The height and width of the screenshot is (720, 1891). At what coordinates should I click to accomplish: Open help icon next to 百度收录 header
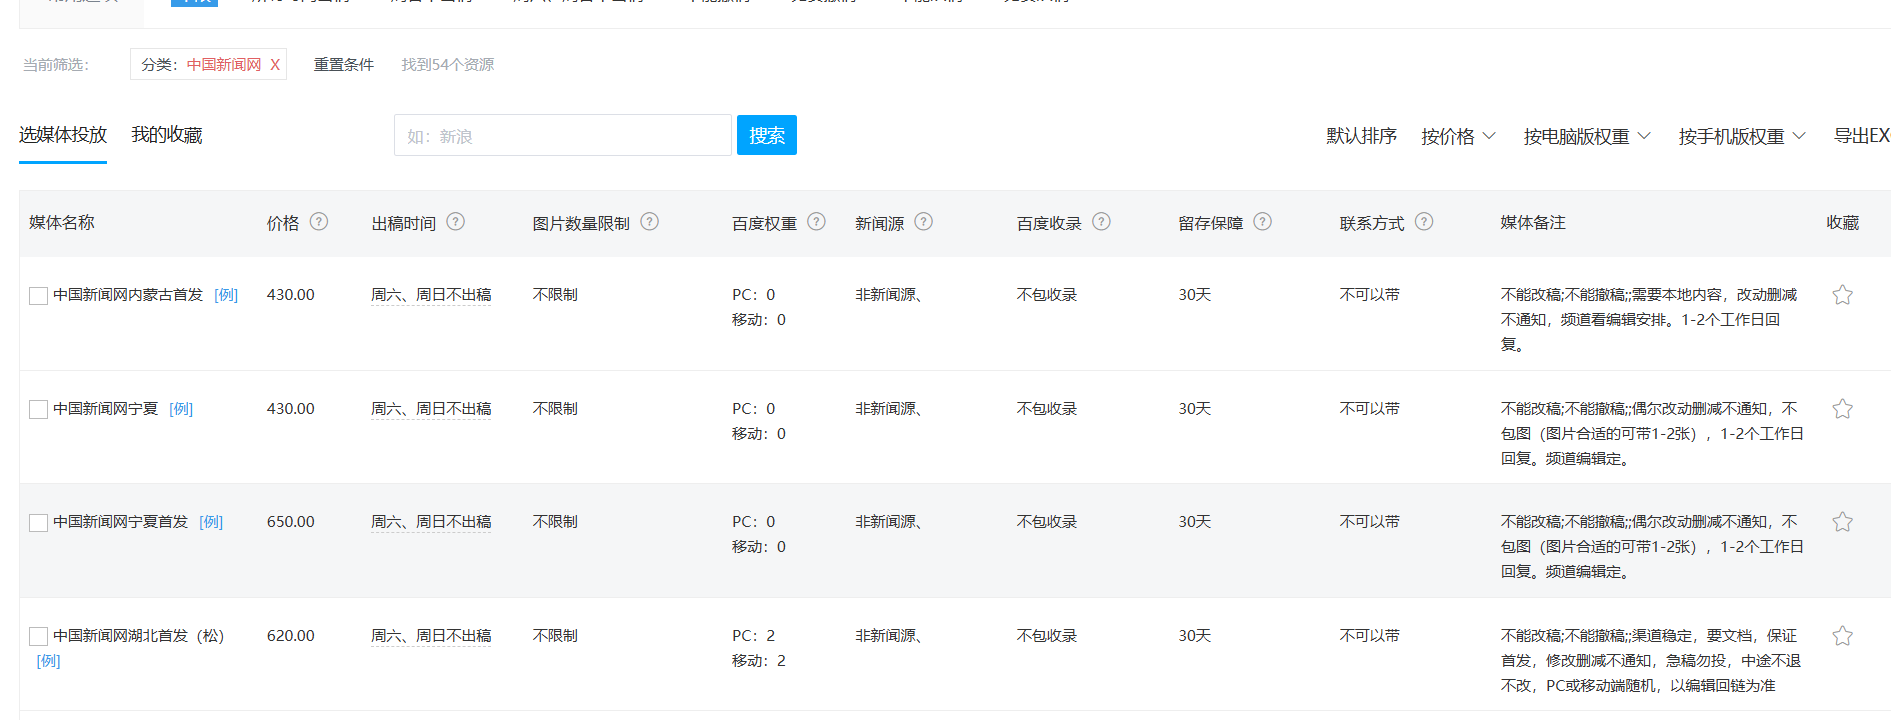pos(1102,222)
